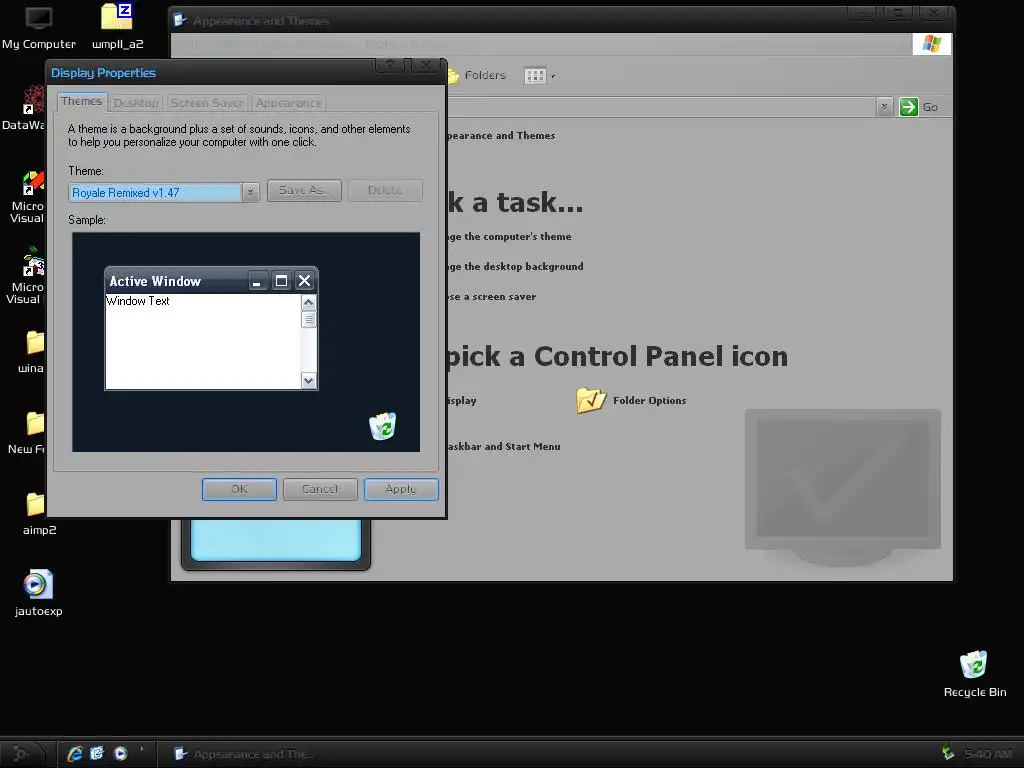Click the theme Sample preview area
Screen dimensions: 1024x768
point(246,342)
